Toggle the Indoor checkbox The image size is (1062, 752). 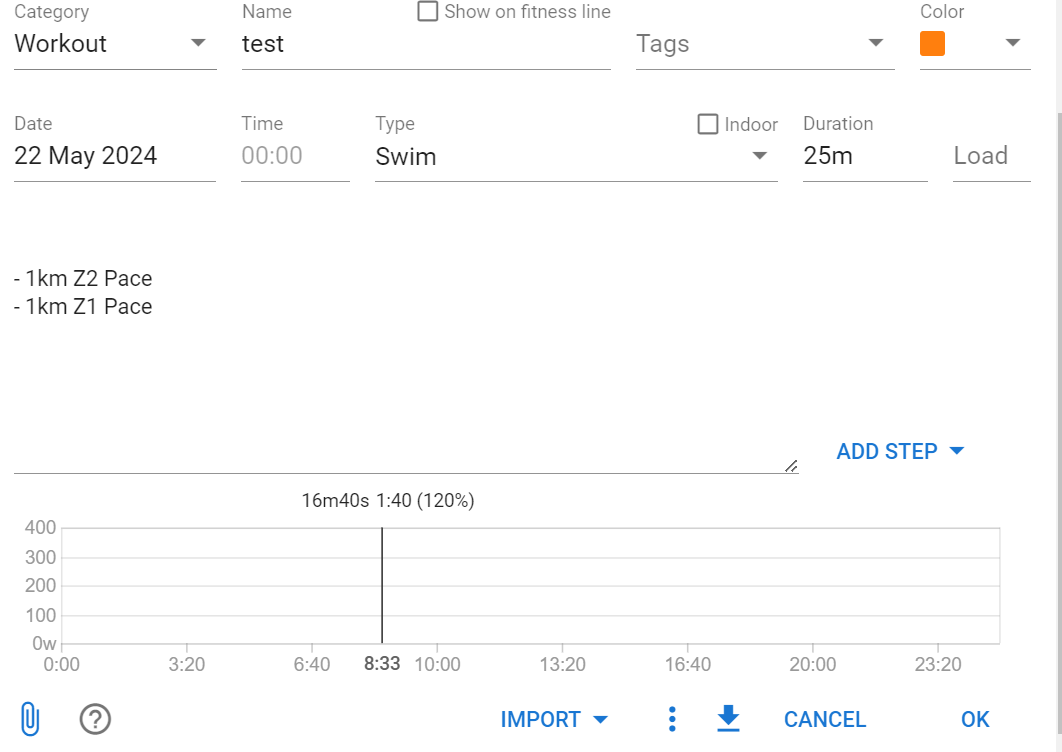(708, 124)
